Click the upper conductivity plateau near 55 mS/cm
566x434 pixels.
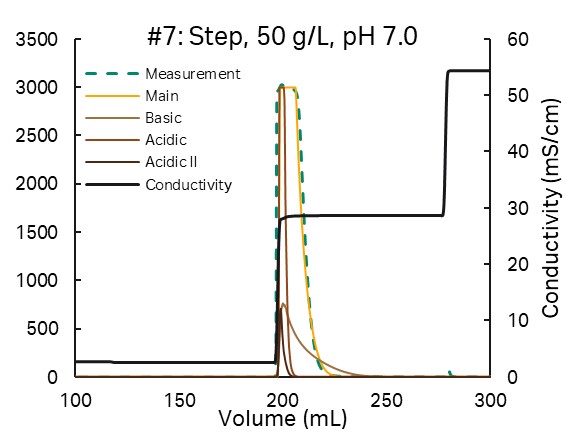coord(469,71)
